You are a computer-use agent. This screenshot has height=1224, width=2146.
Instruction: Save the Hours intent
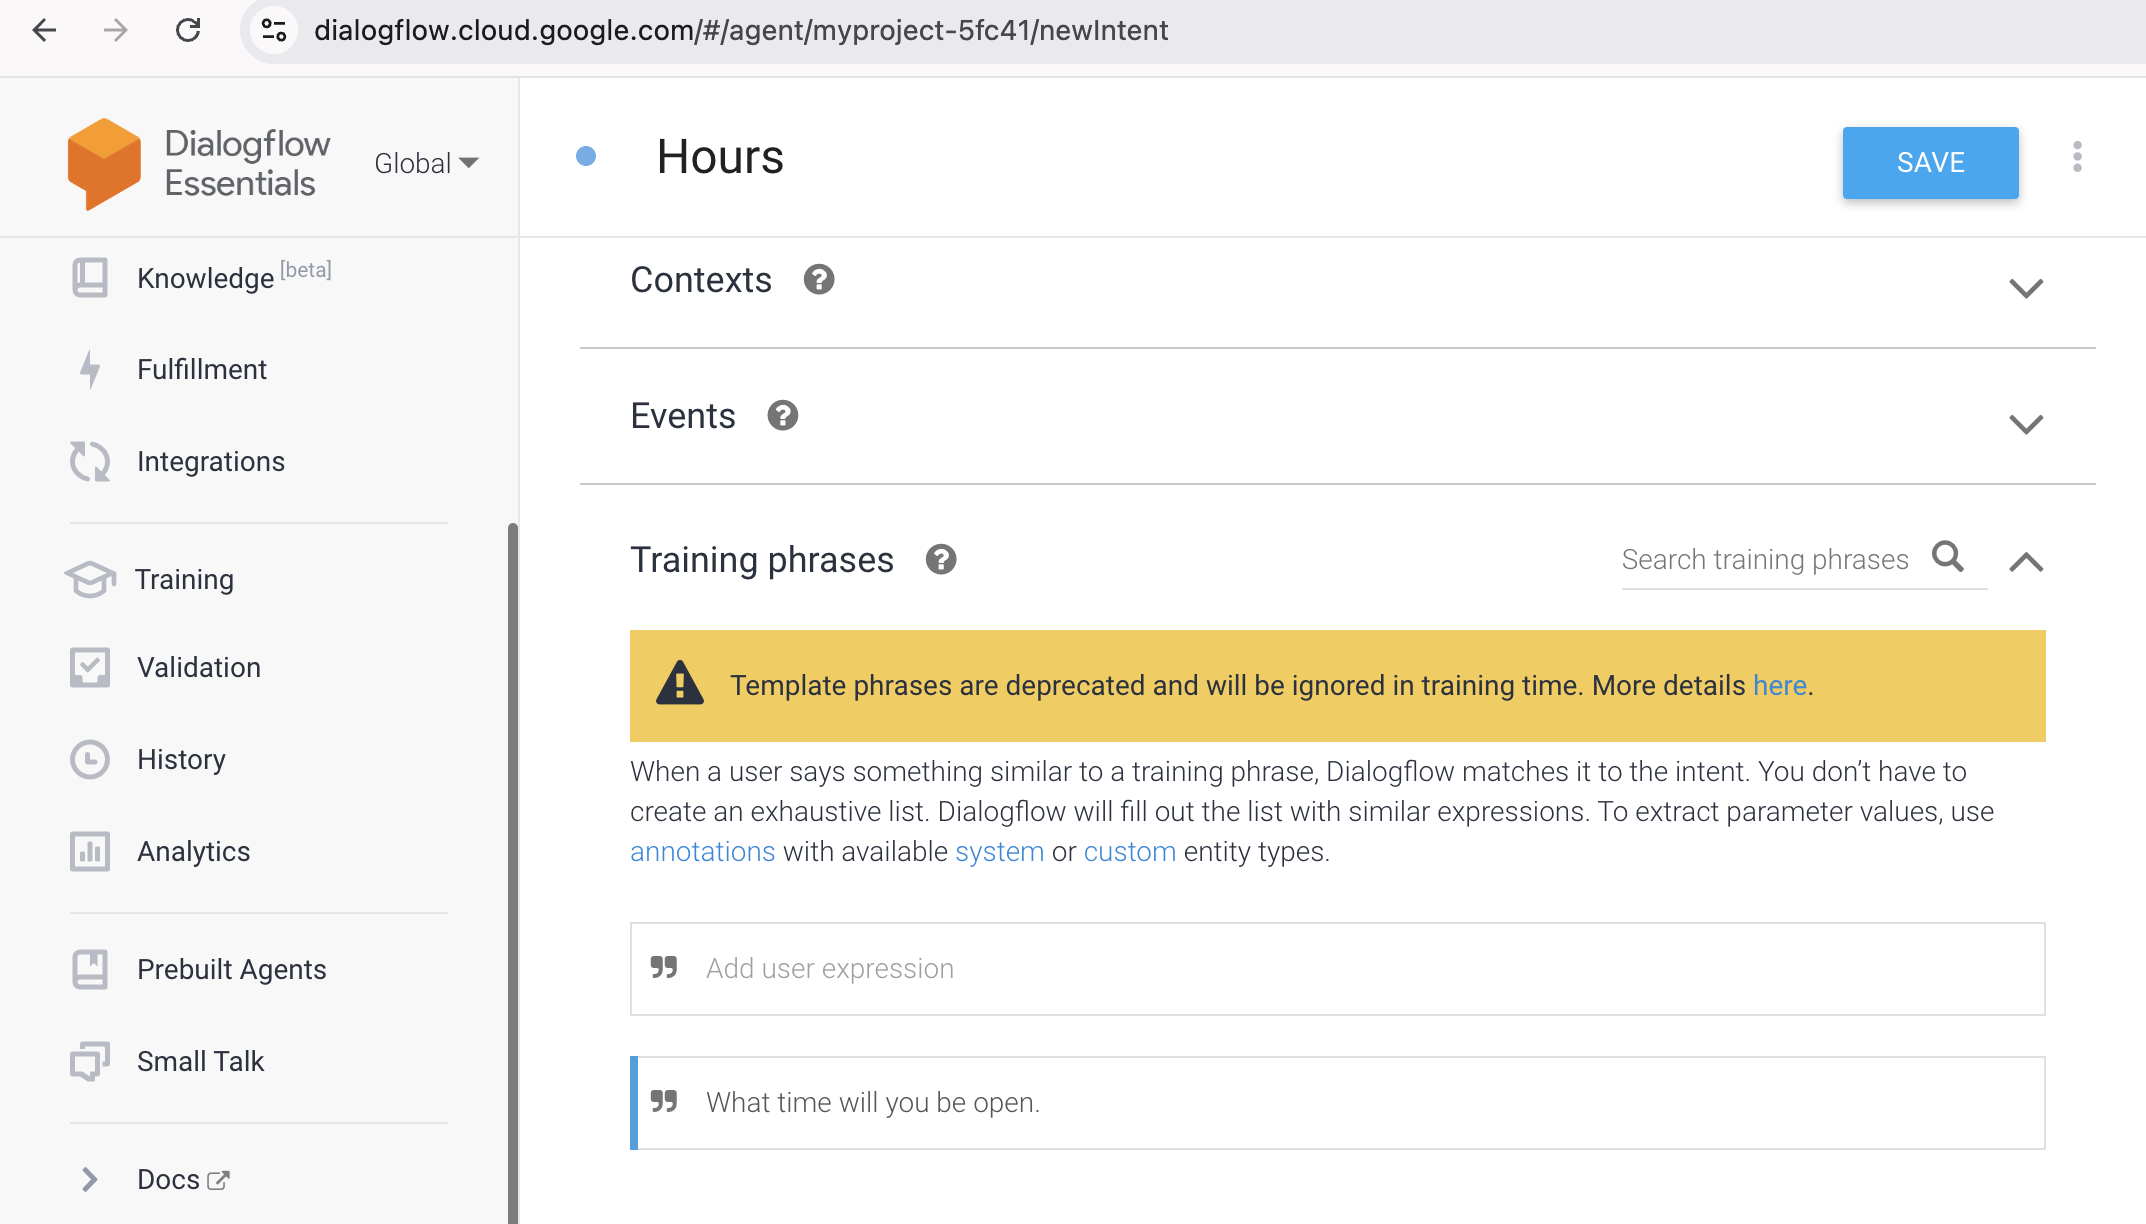1930,162
